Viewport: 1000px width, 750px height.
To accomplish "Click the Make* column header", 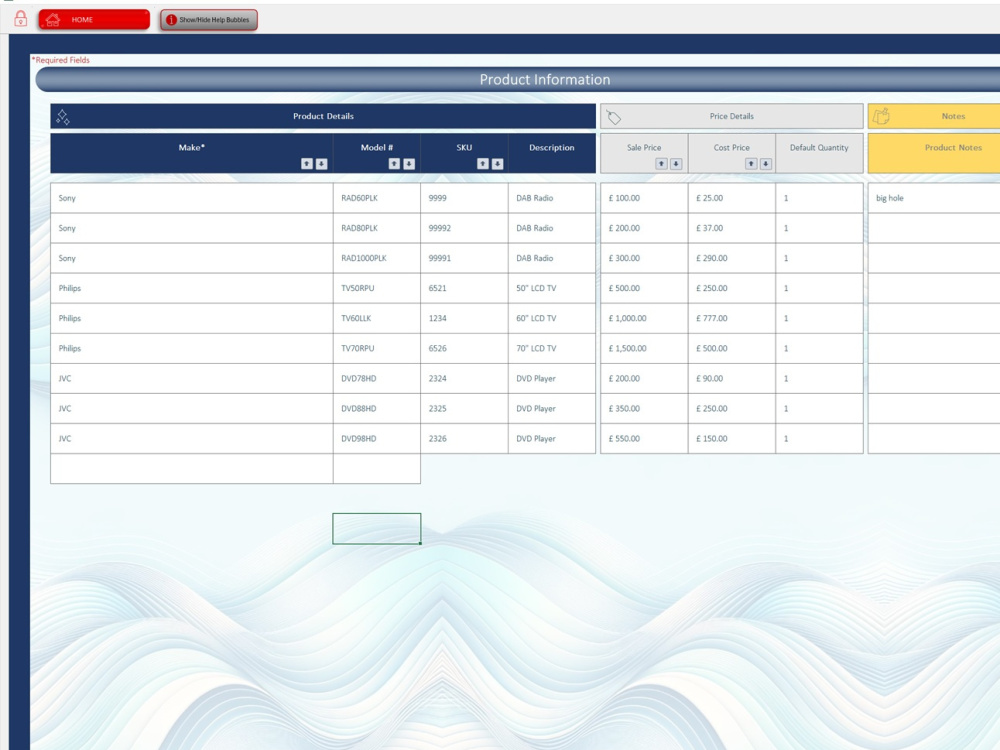I will click(x=191, y=153).
